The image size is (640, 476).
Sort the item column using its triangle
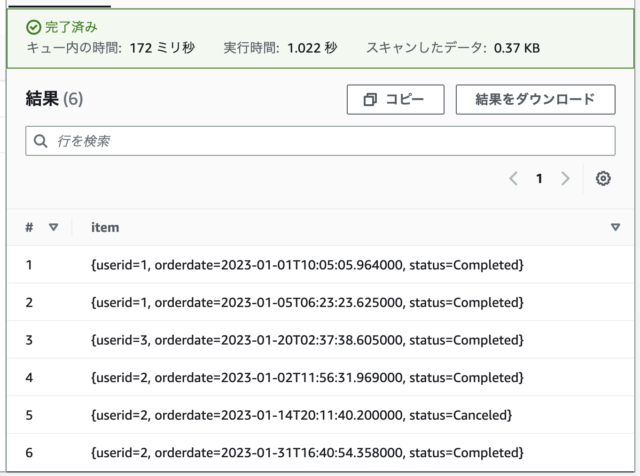pyautogui.click(x=615, y=227)
